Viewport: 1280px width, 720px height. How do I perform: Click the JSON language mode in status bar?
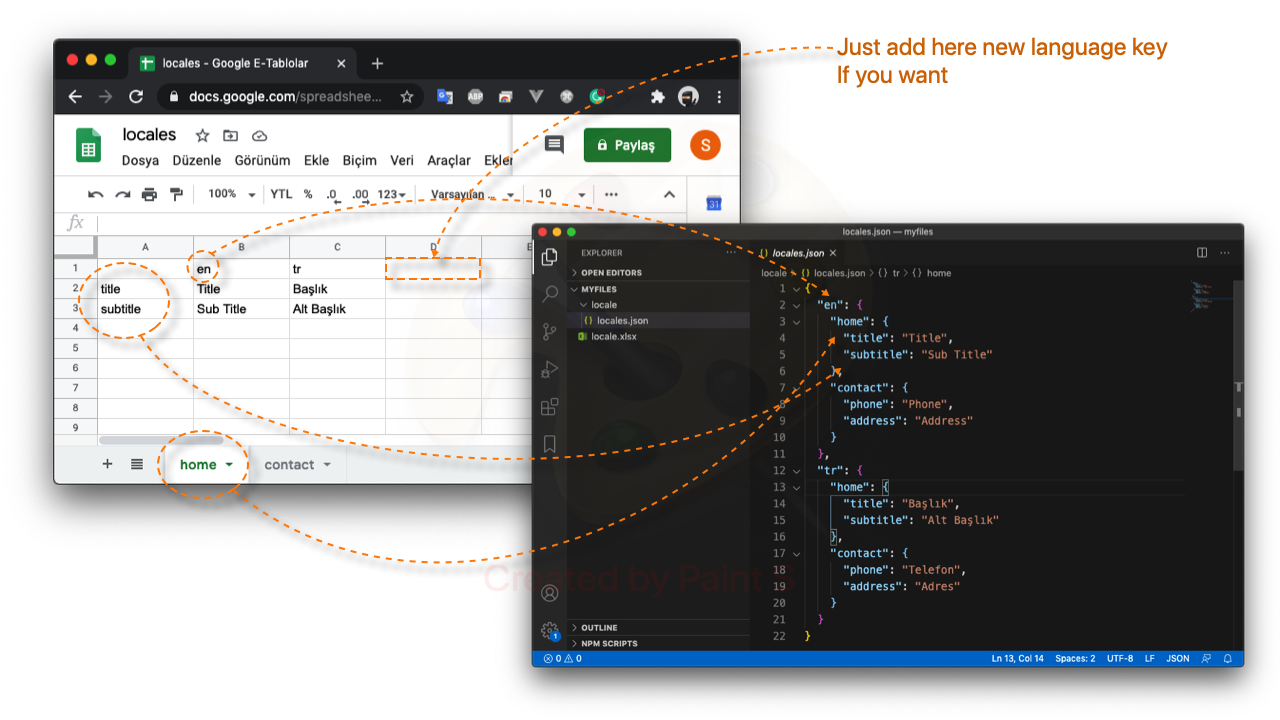[1178, 659]
